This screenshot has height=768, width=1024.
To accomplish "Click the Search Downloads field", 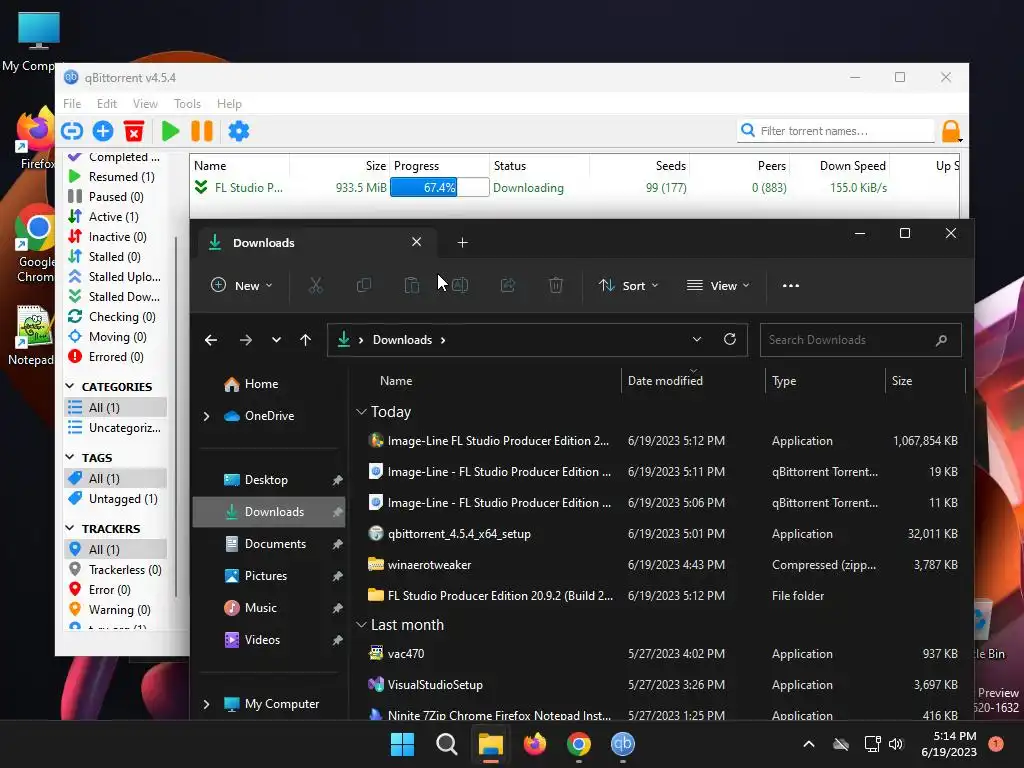I will pos(860,340).
